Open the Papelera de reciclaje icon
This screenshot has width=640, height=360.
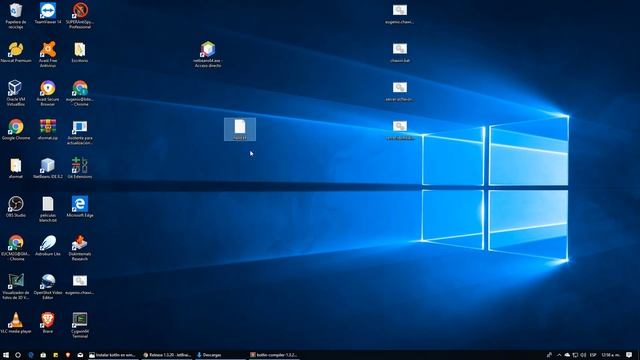(x=16, y=16)
